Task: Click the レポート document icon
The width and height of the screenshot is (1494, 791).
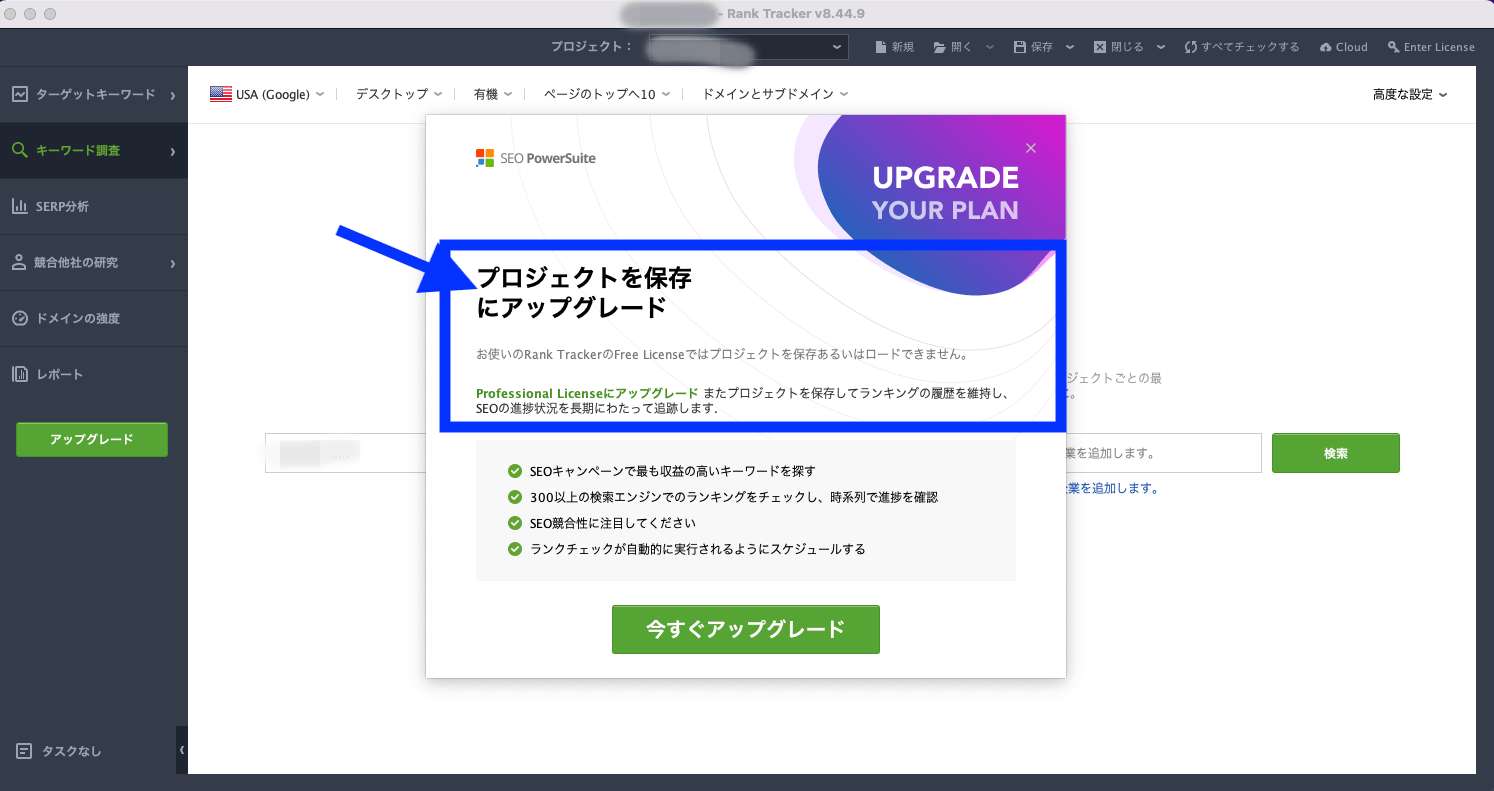Action: pyautogui.click(x=19, y=375)
